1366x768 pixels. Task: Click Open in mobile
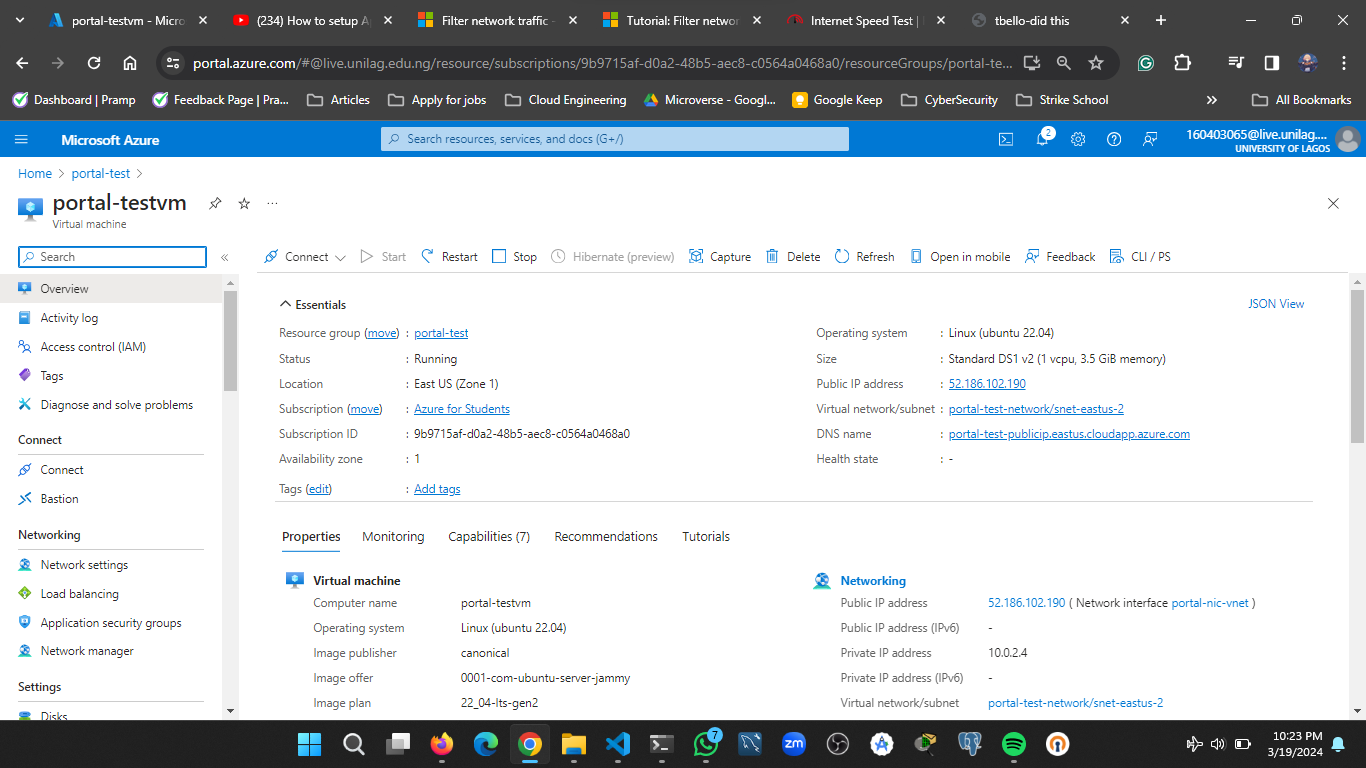tap(960, 257)
